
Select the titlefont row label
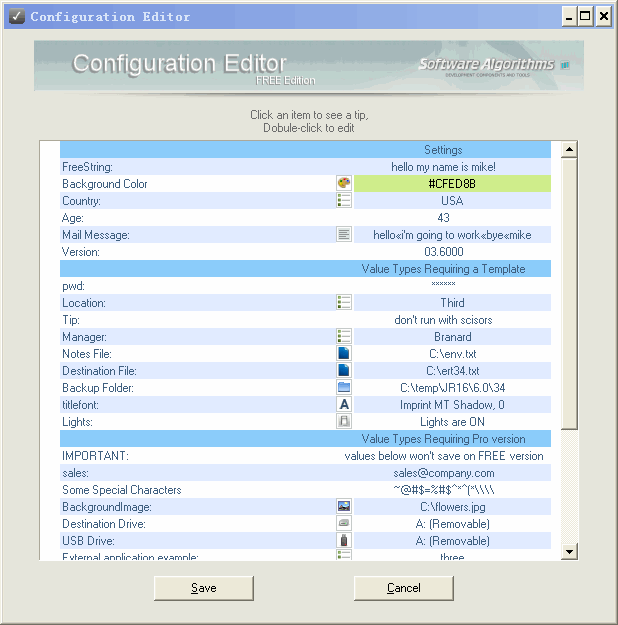tap(80, 405)
